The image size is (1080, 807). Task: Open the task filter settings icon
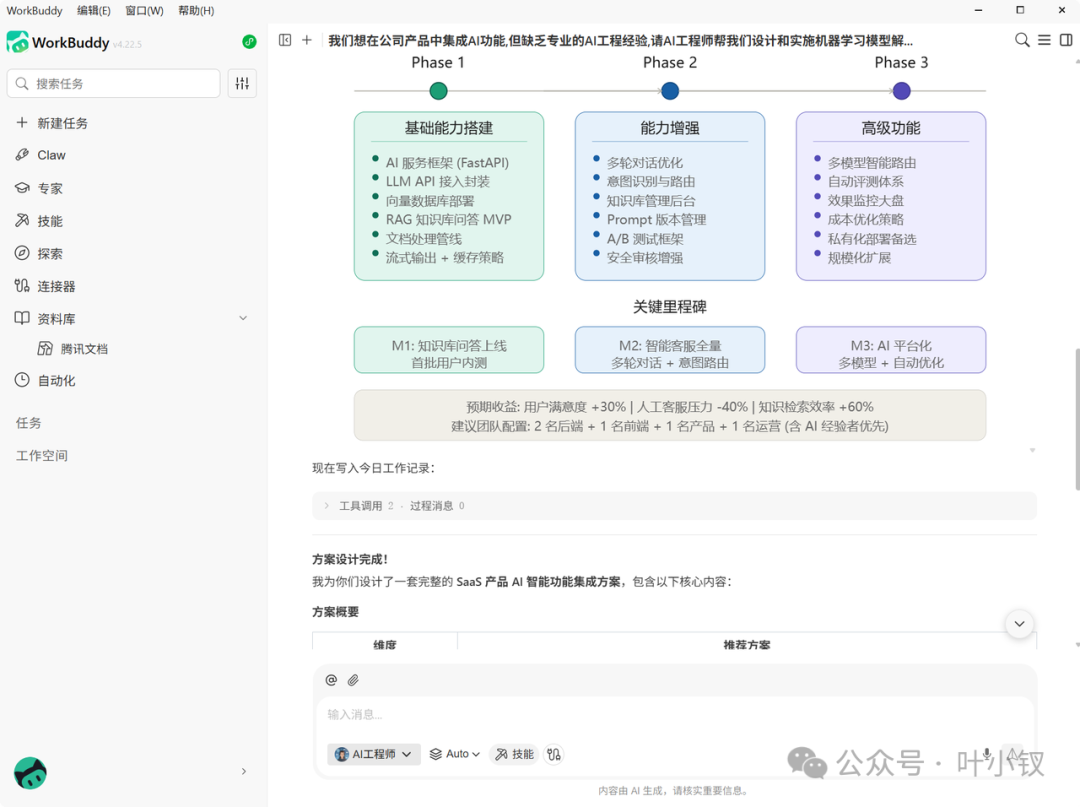pyautogui.click(x=242, y=83)
